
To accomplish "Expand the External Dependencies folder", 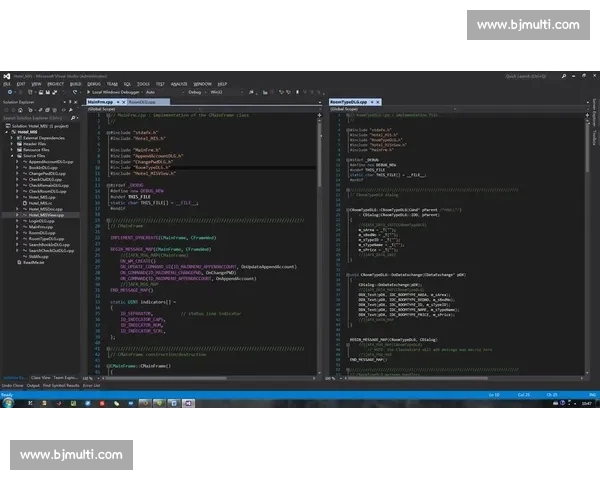I will [12, 138].
